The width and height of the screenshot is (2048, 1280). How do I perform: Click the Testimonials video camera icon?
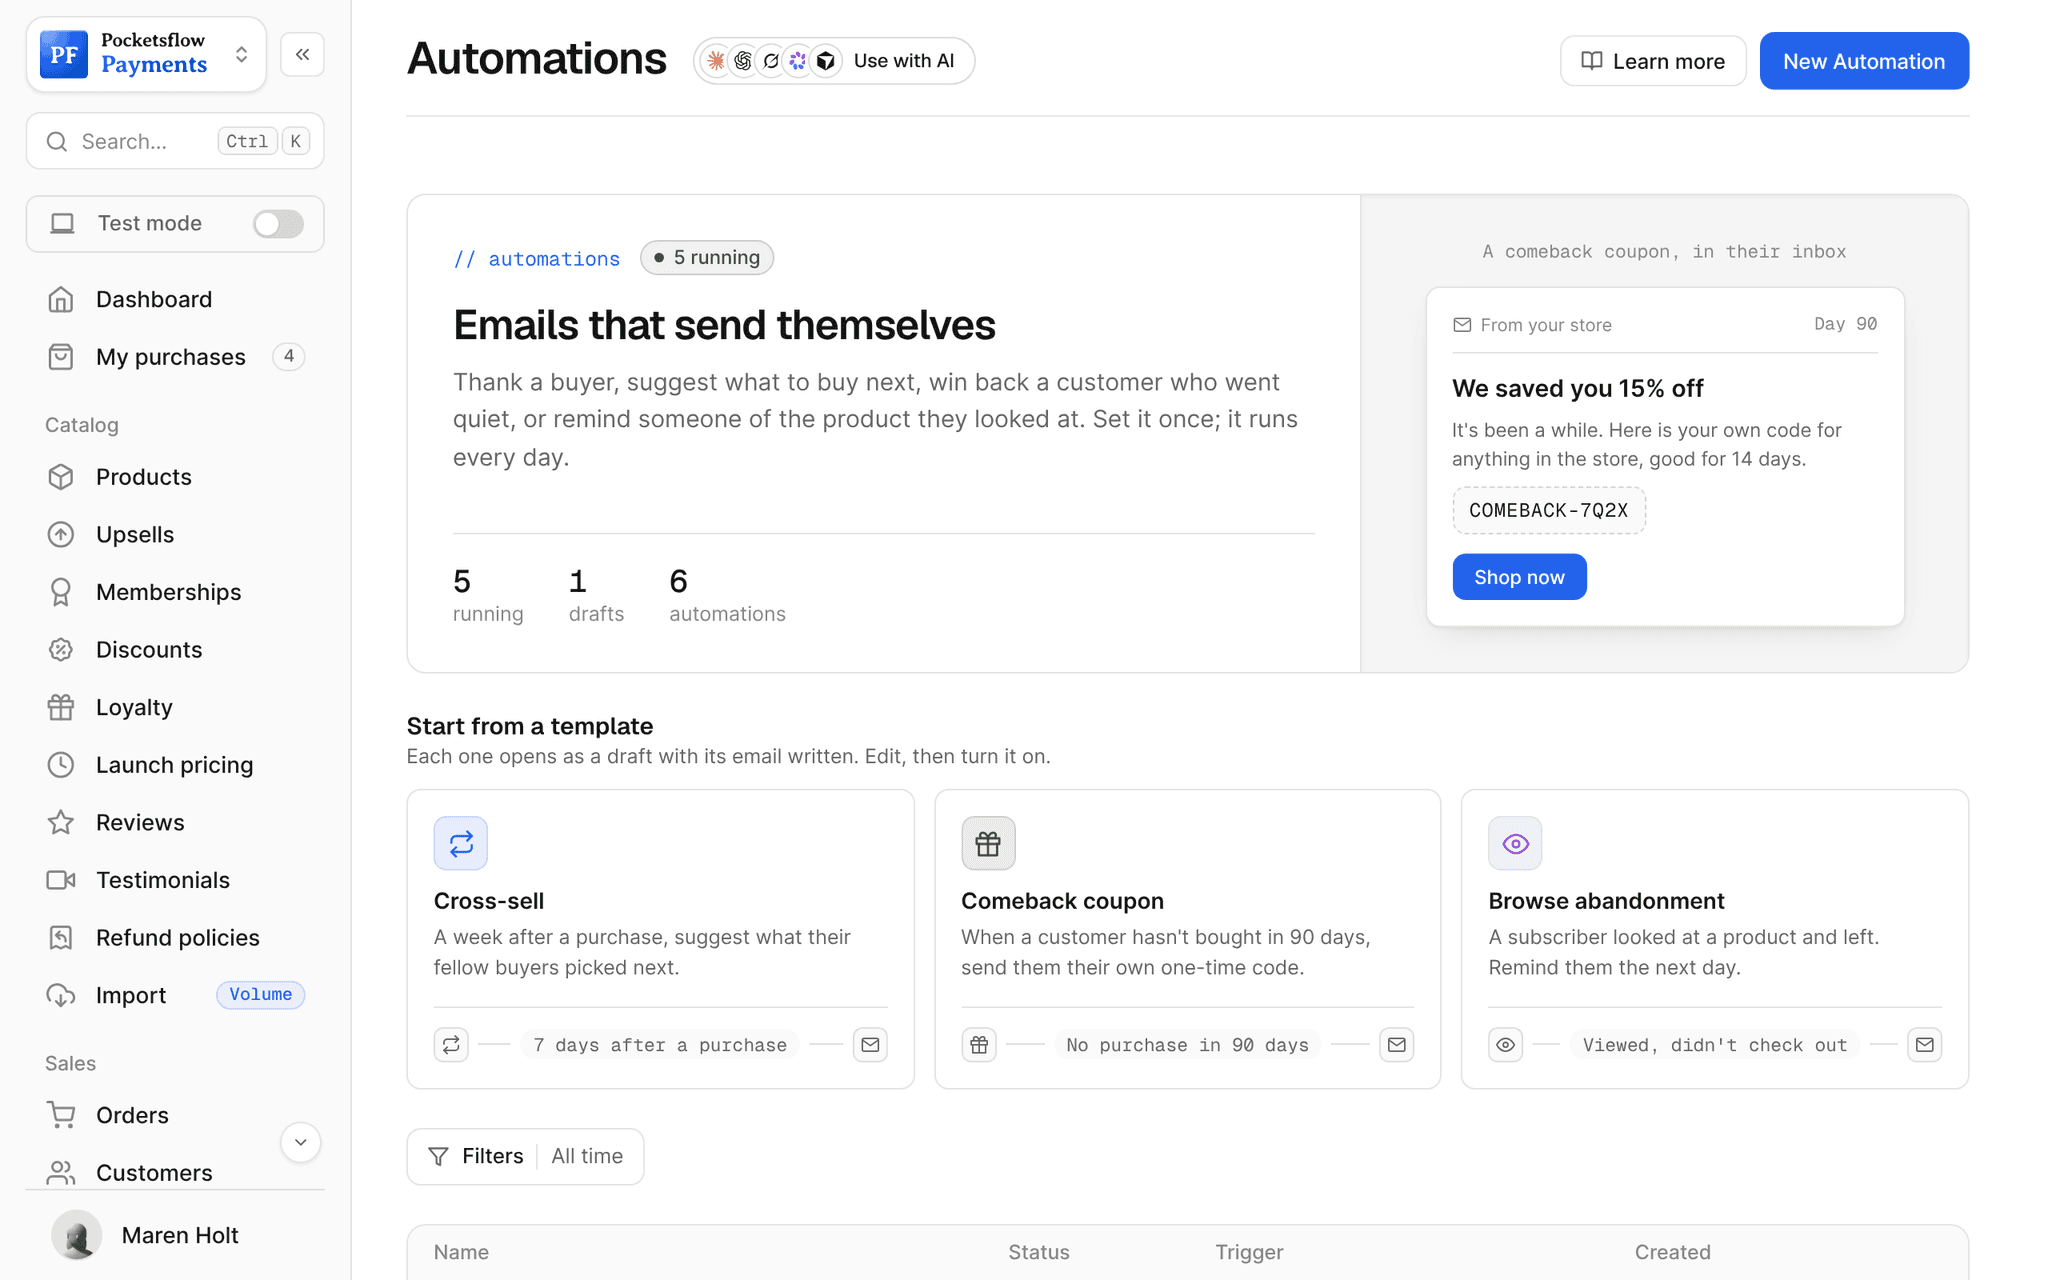(61, 880)
